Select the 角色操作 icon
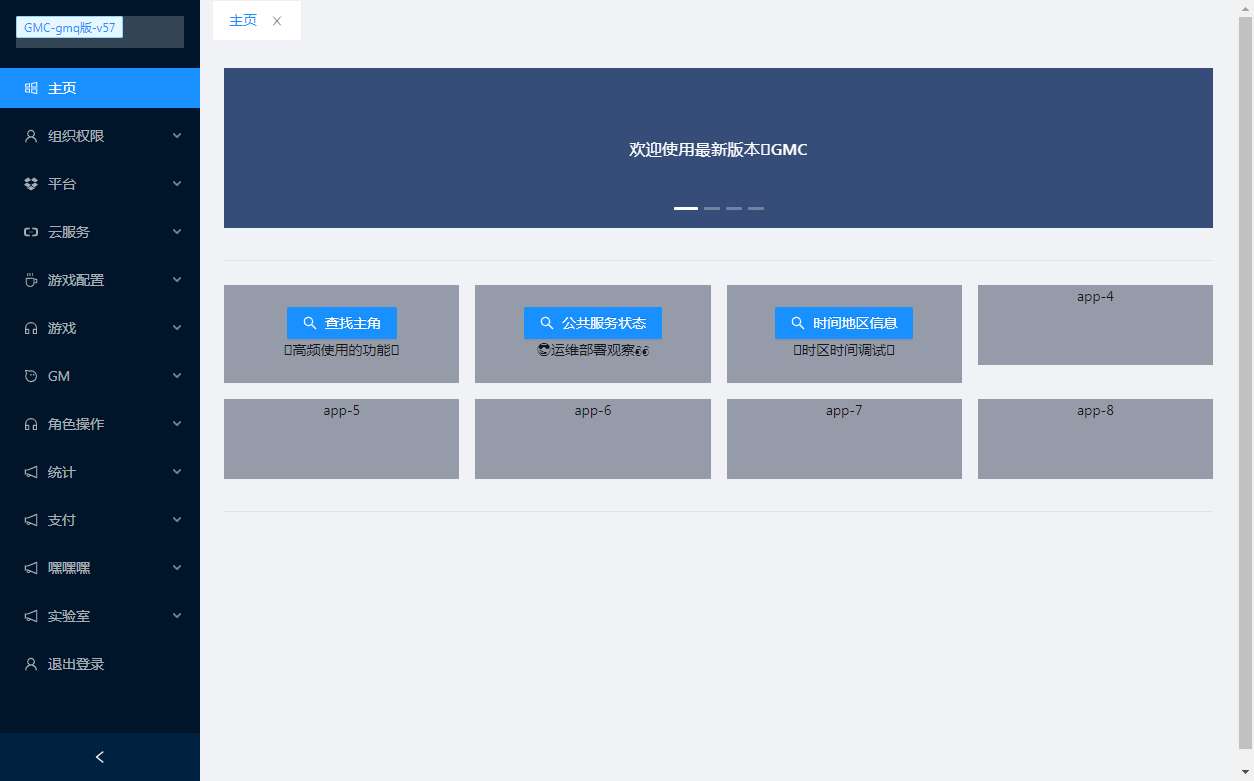Screen dimensions: 1254x781 pyautogui.click(x=30, y=423)
